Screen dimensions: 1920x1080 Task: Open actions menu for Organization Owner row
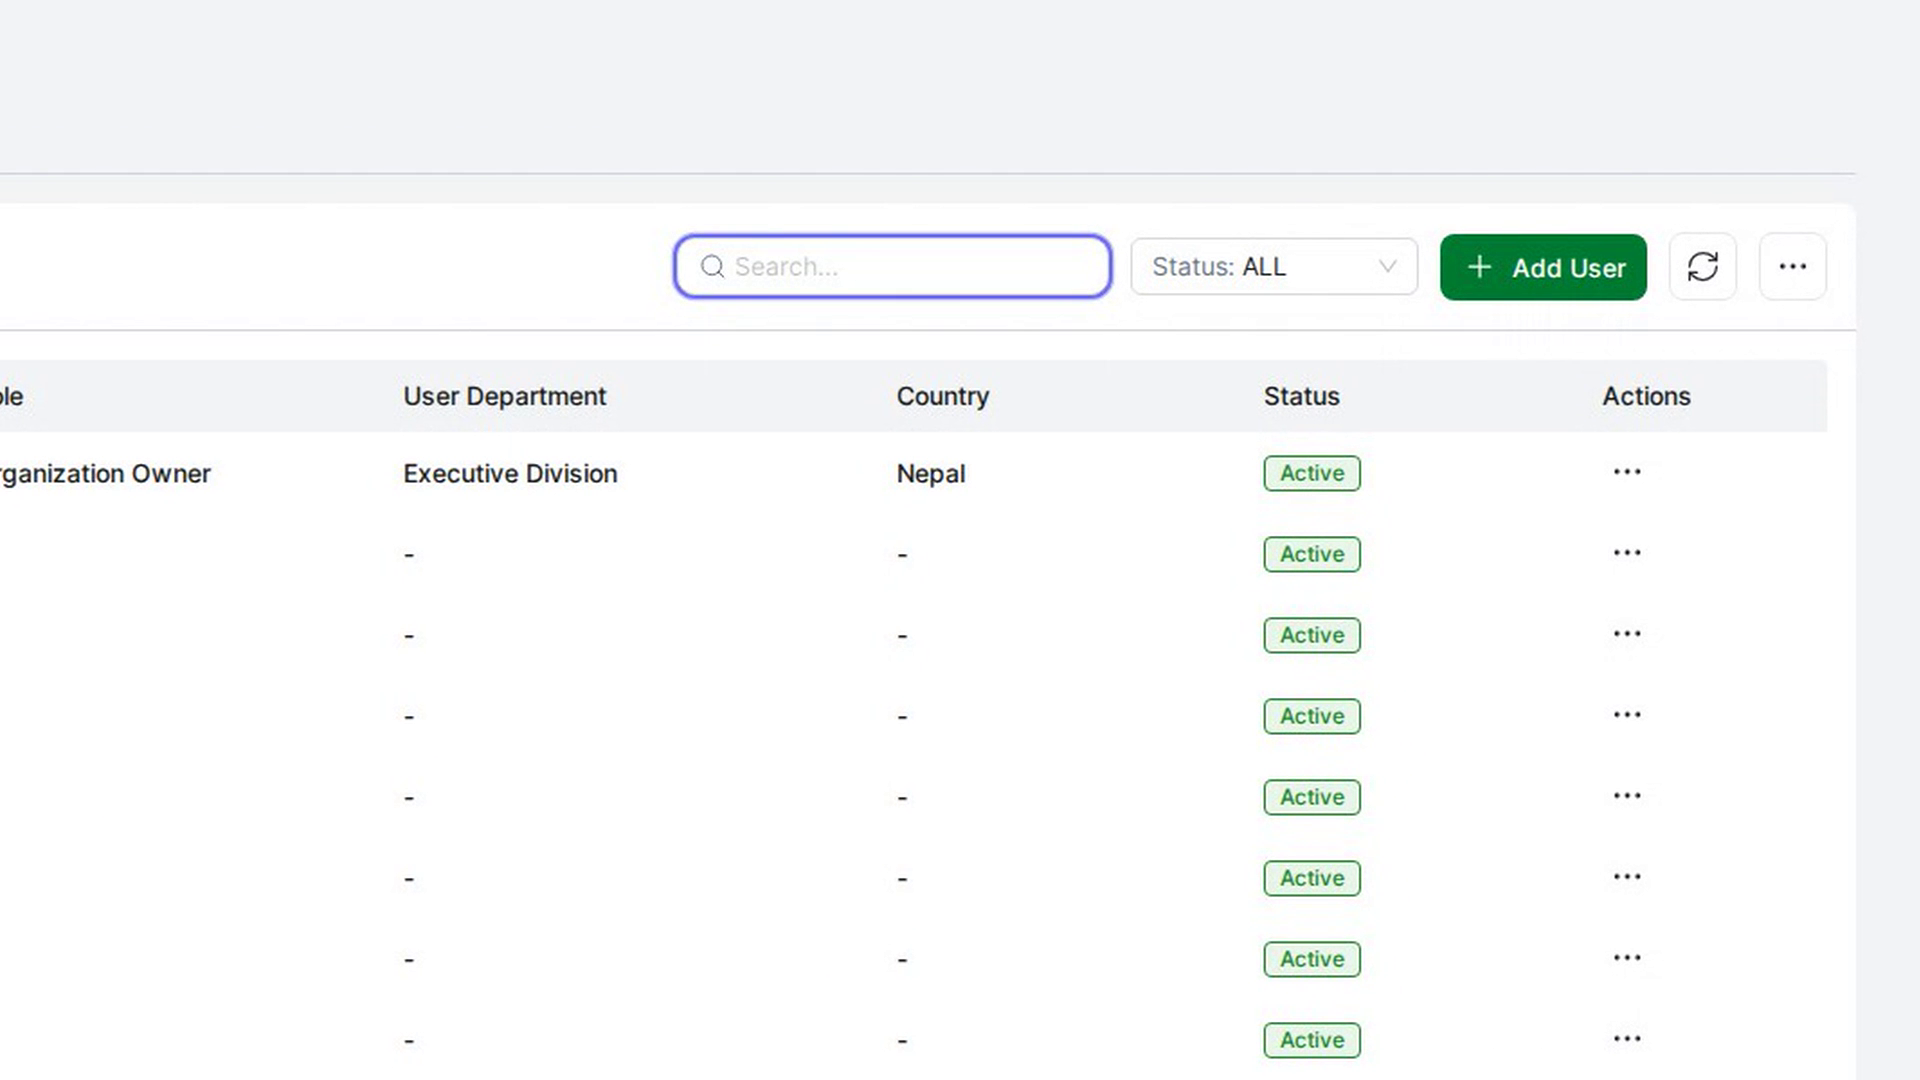(1627, 472)
